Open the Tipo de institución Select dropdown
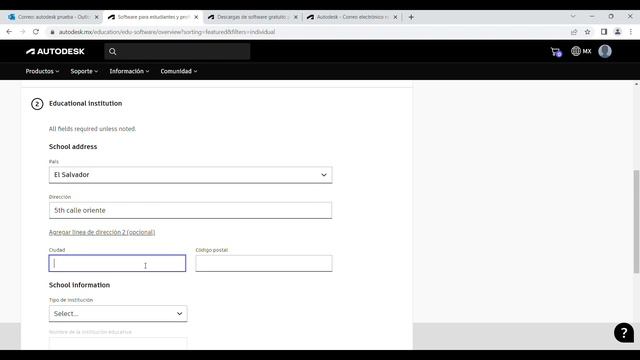This screenshot has height=360, width=640. 118,313
